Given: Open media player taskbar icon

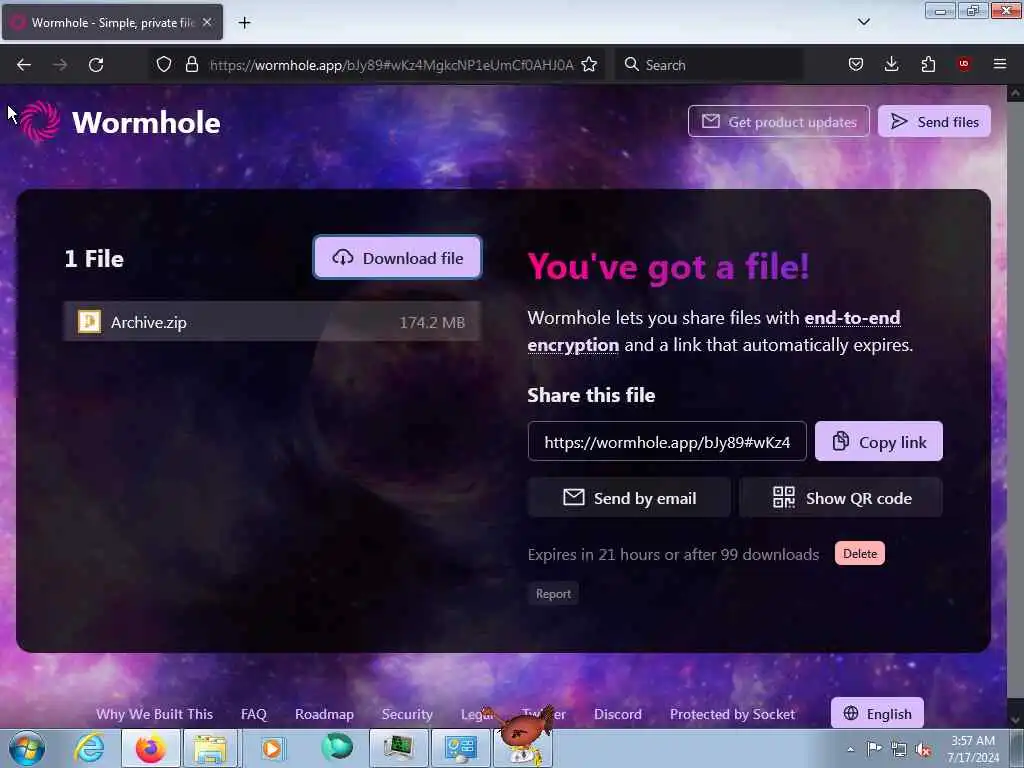Looking at the screenshot, I should (x=272, y=748).
